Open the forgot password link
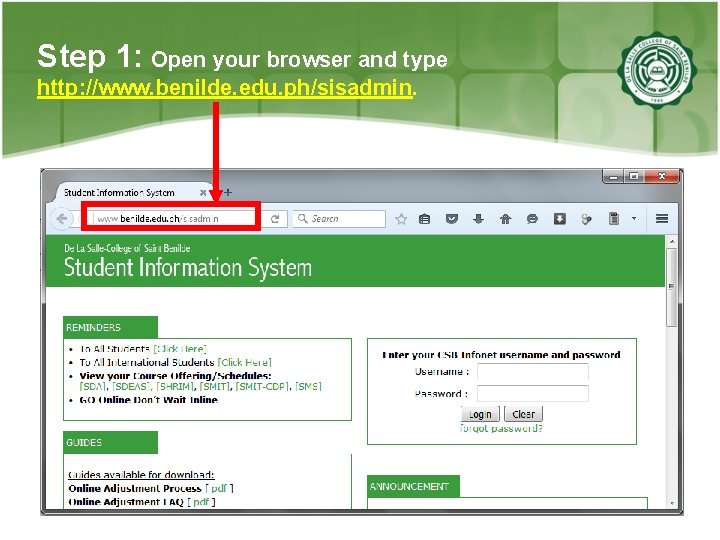Viewport: 720px width, 540px height. tap(501, 429)
